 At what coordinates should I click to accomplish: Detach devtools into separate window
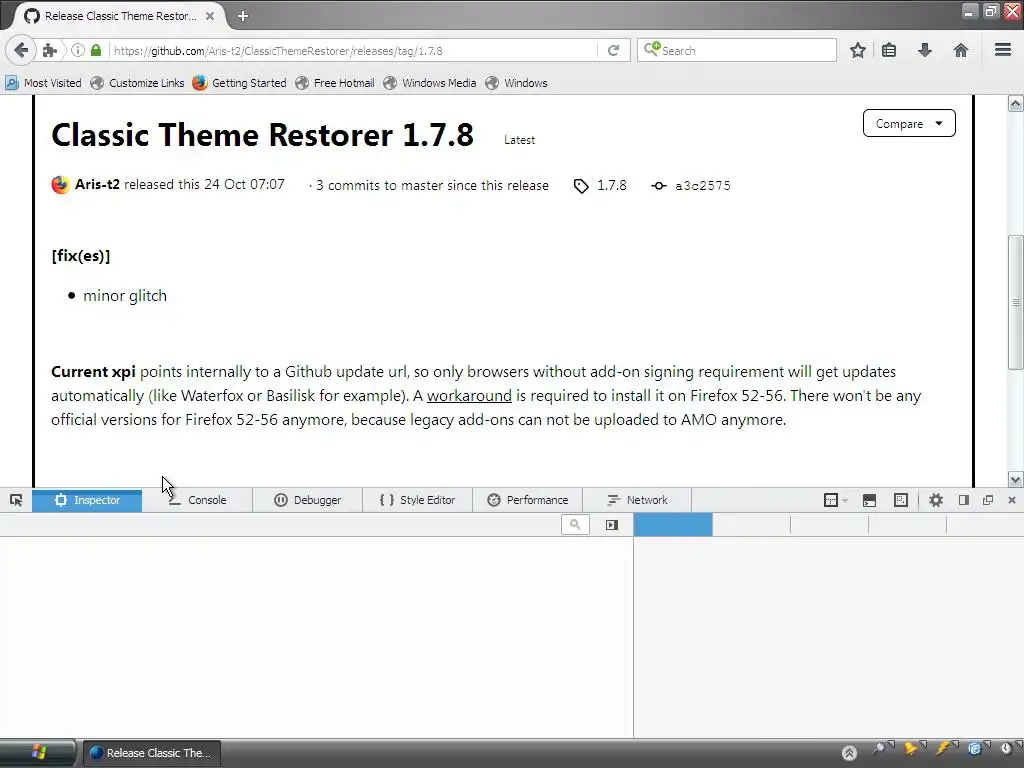pos(987,500)
